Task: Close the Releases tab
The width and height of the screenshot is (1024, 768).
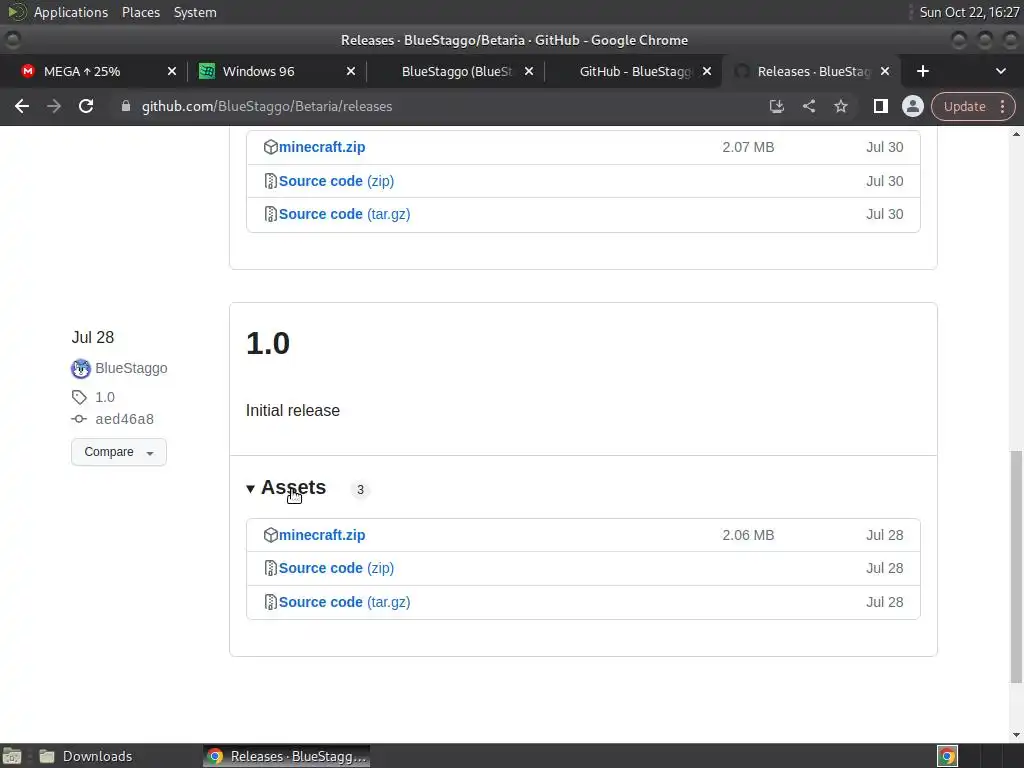Action: pos(885,71)
